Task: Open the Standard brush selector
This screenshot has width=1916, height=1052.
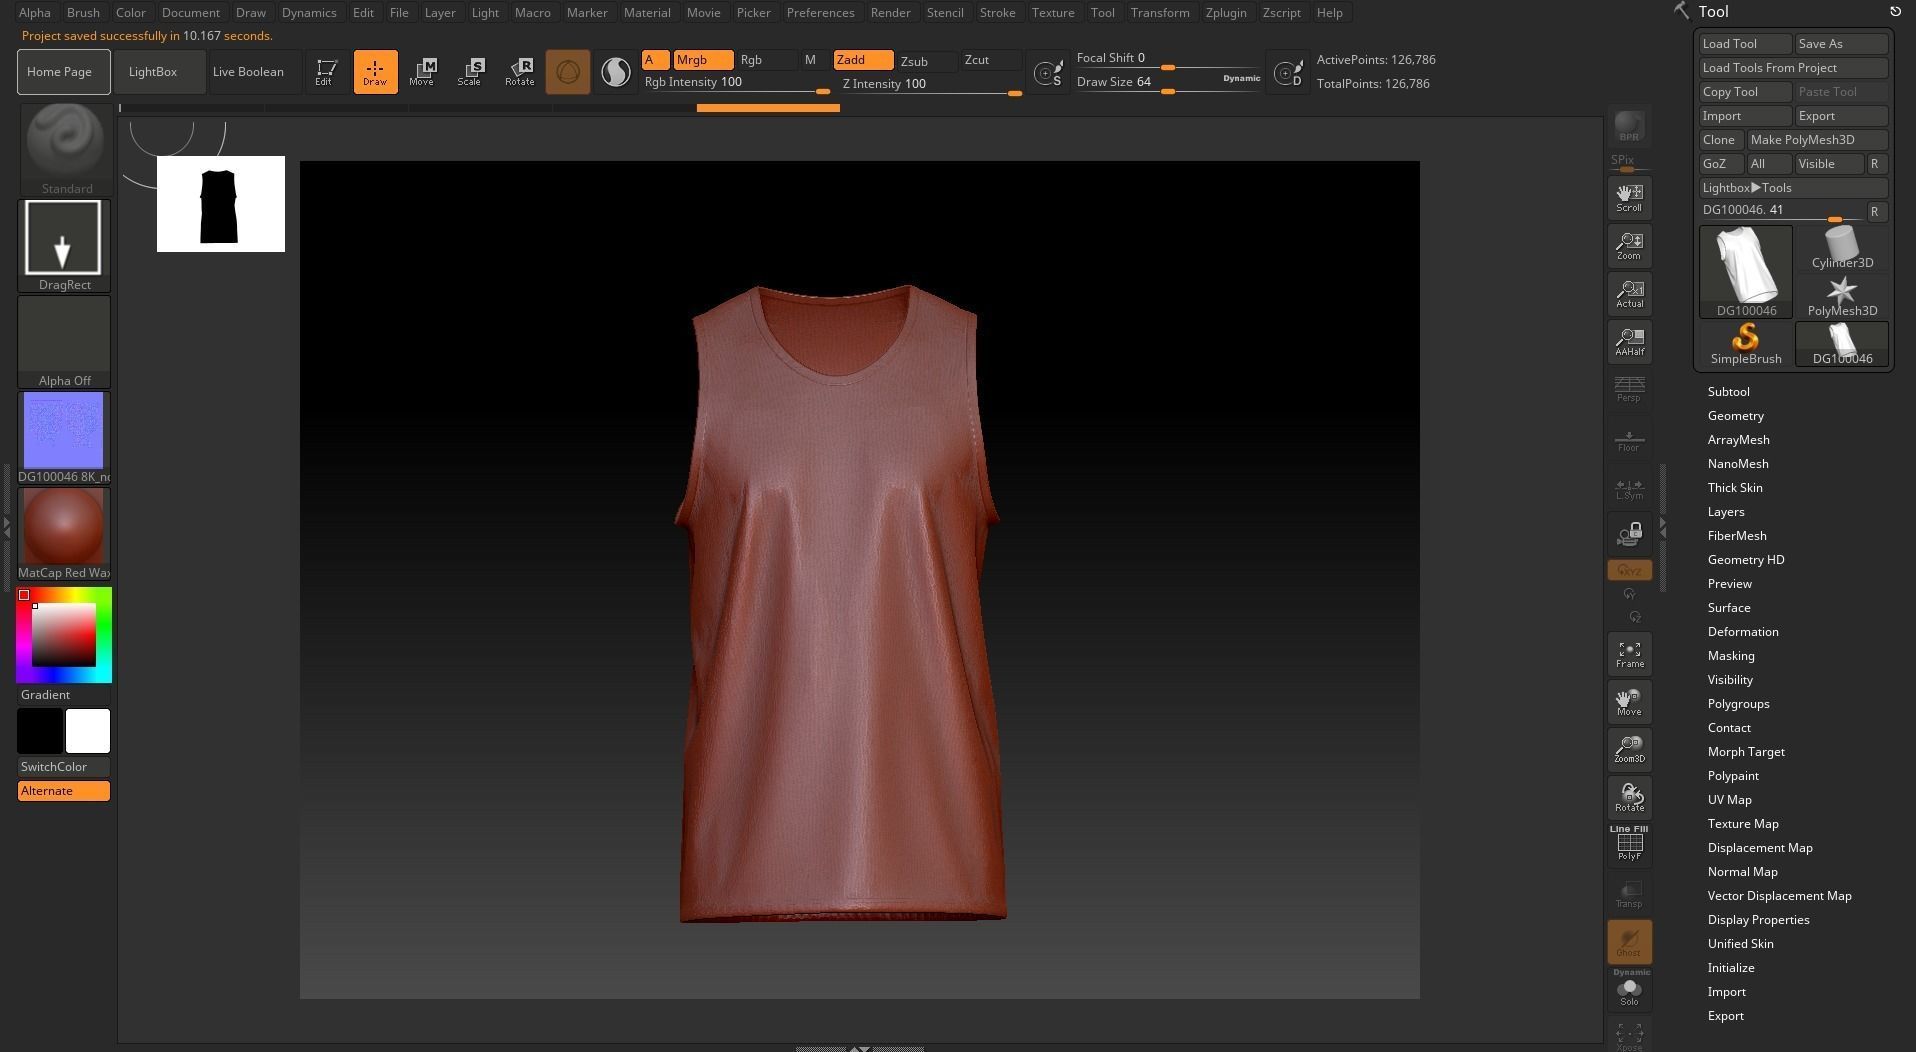Action: 64,150
